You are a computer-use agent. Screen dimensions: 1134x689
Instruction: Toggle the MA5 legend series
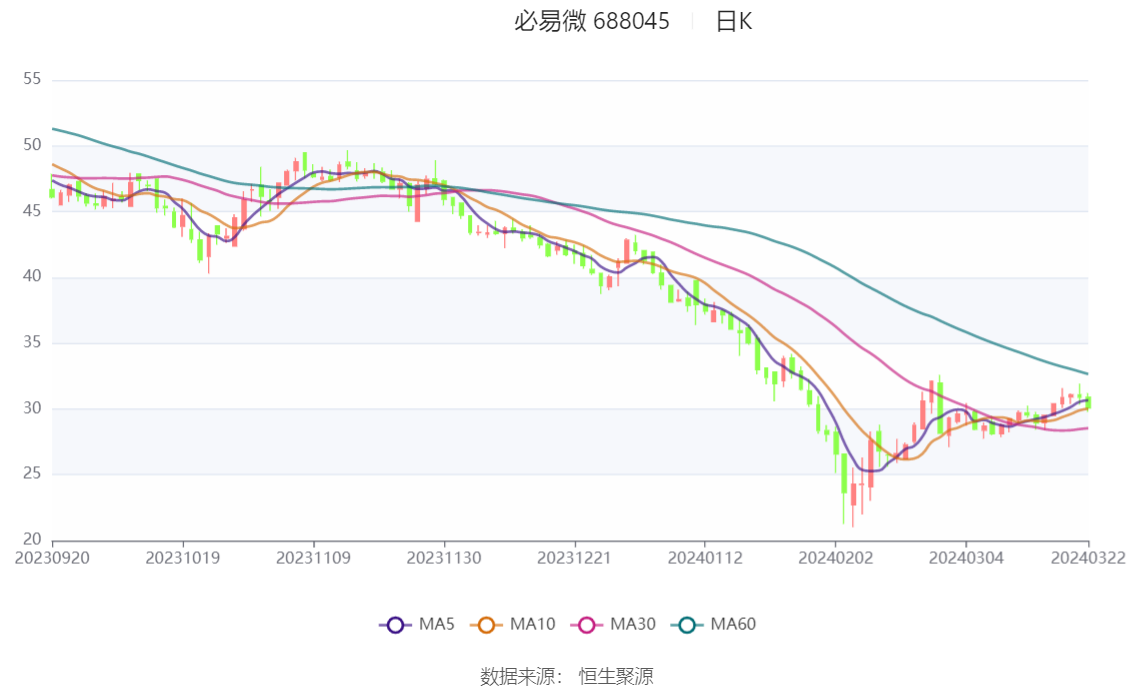pyautogui.click(x=417, y=625)
